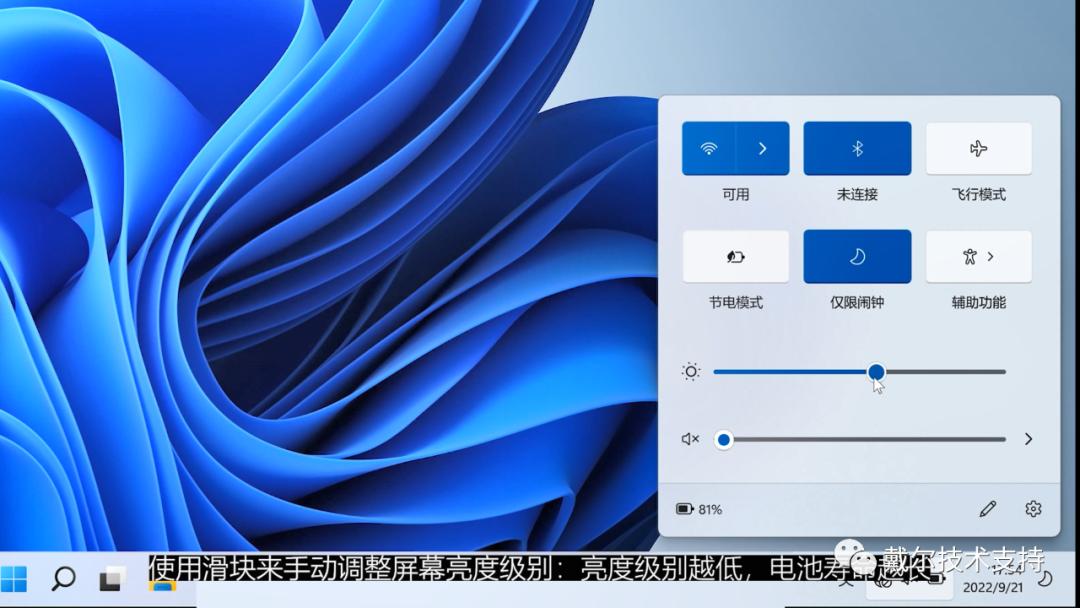Turn on 节电模式 battery saver
The image size is (1080, 608).
point(735,256)
